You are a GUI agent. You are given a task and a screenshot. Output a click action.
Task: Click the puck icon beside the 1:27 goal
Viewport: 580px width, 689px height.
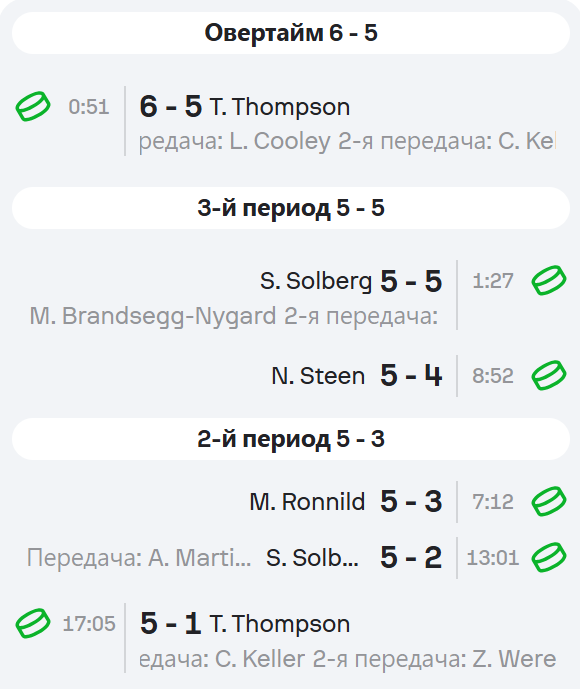pyautogui.click(x=549, y=280)
